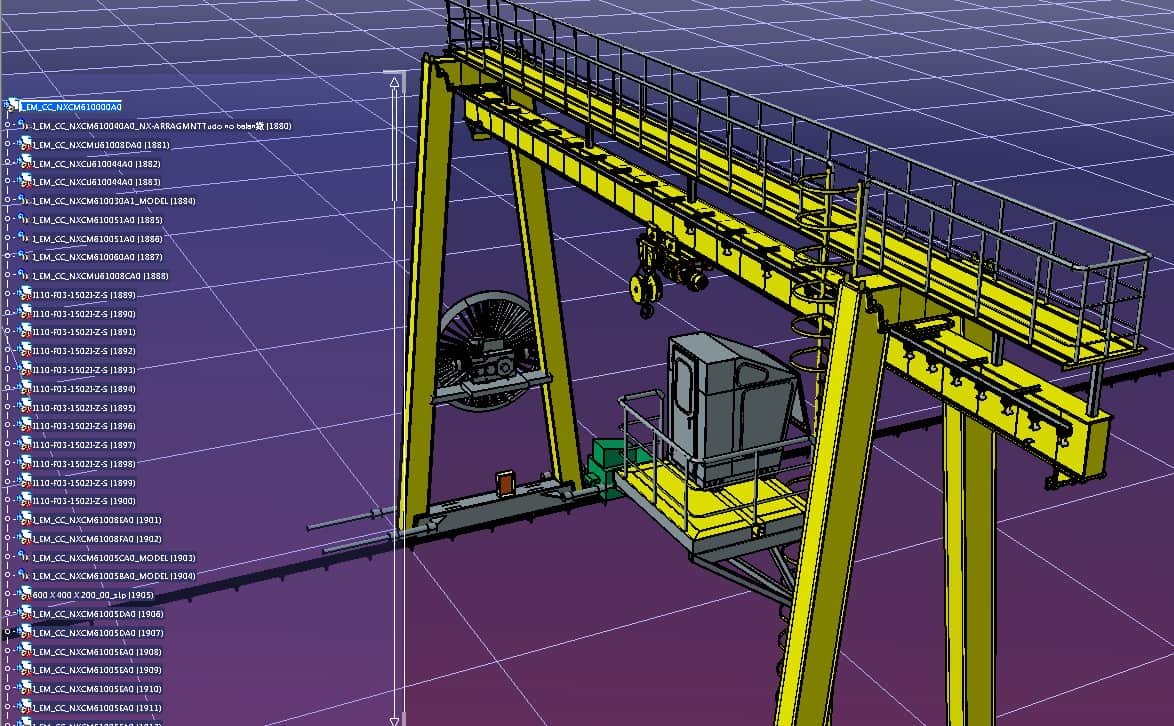Expand node 1110-F03-15021-Z-S (1890)
This screenshot has width=1174, height=726.
[7, 314]
